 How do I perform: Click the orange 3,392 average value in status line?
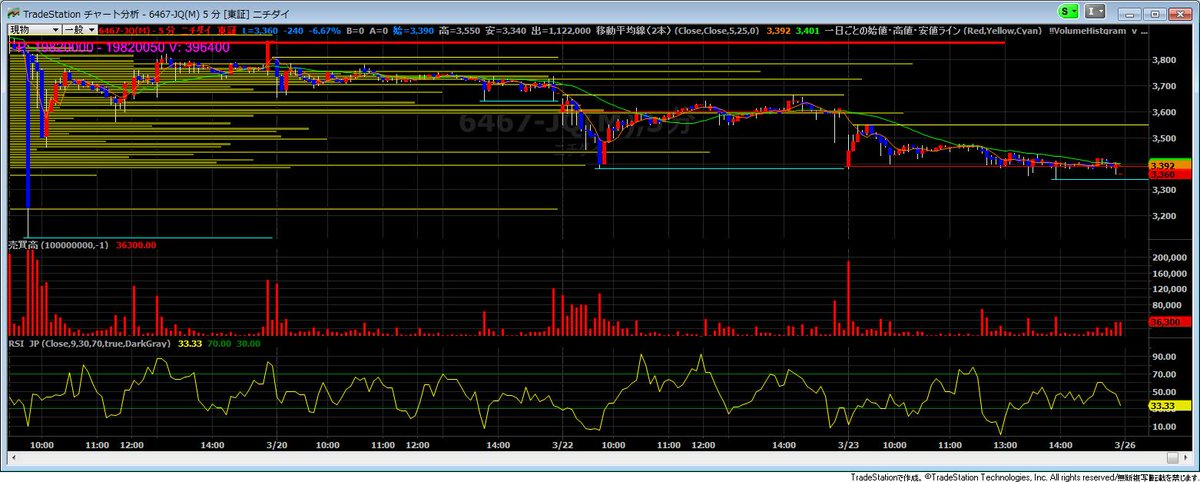pyautogui.click(x=779, y=32)
